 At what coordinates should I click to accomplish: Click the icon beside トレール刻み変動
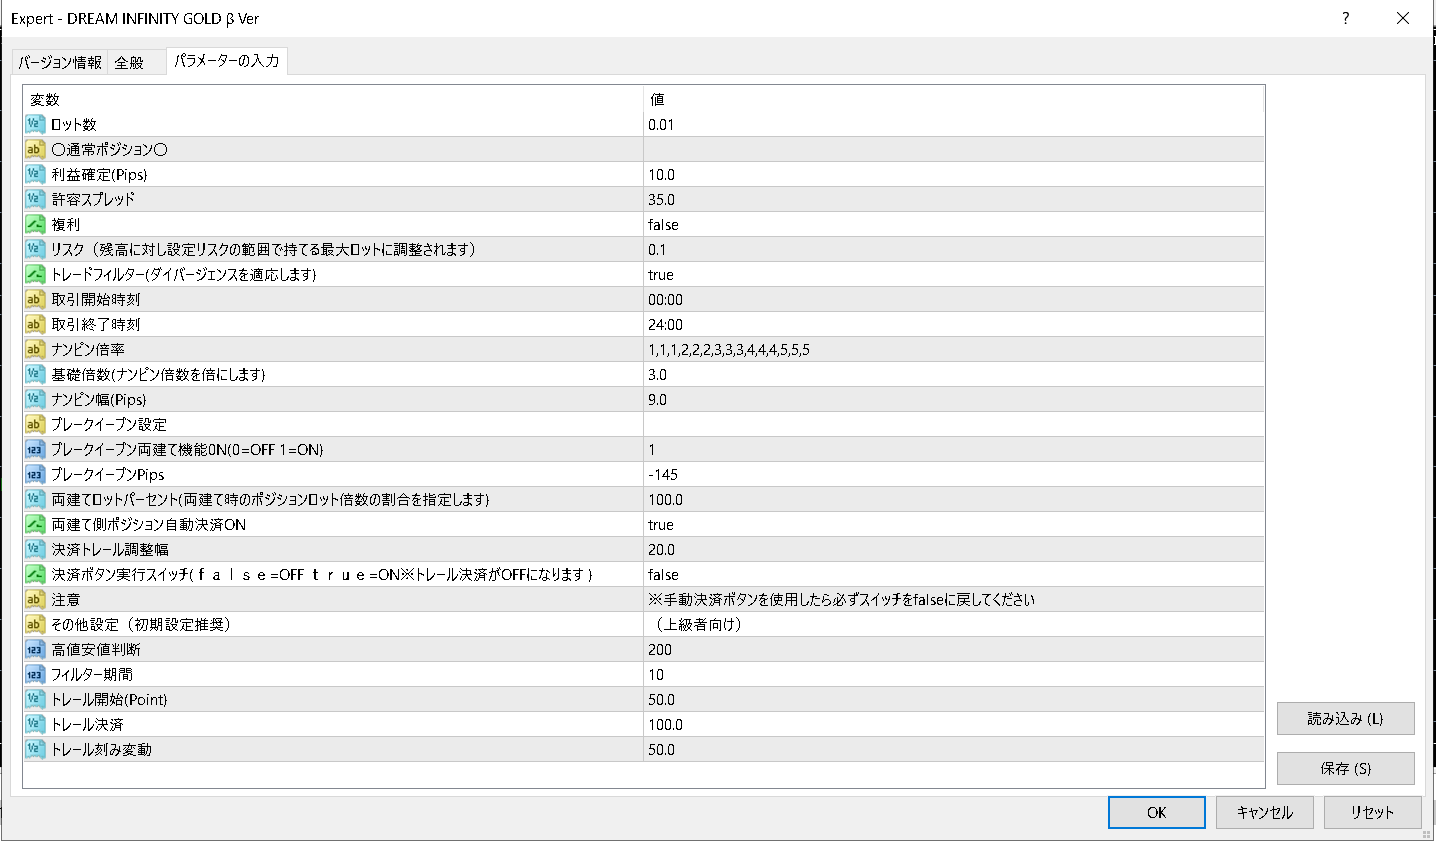coord(35,749)
